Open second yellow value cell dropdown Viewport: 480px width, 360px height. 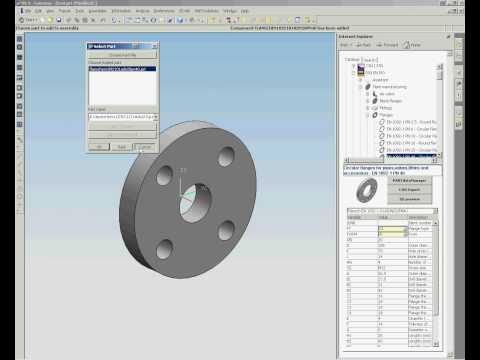(x=406, y=234)
